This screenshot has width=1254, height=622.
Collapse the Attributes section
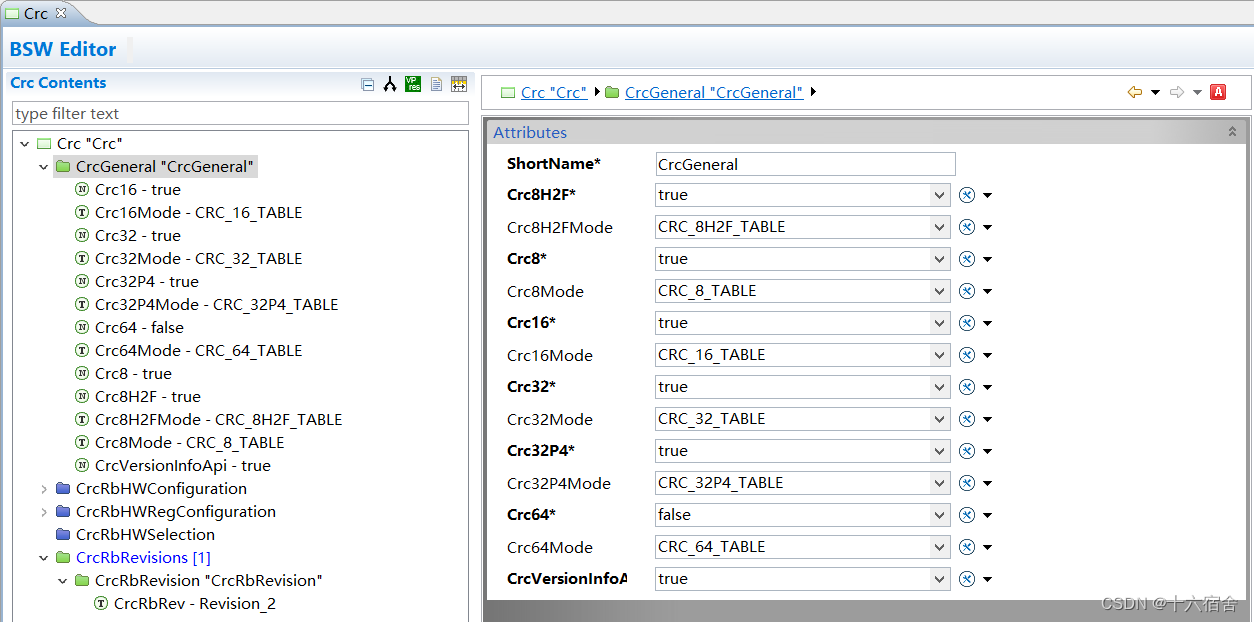(1232, 132)
